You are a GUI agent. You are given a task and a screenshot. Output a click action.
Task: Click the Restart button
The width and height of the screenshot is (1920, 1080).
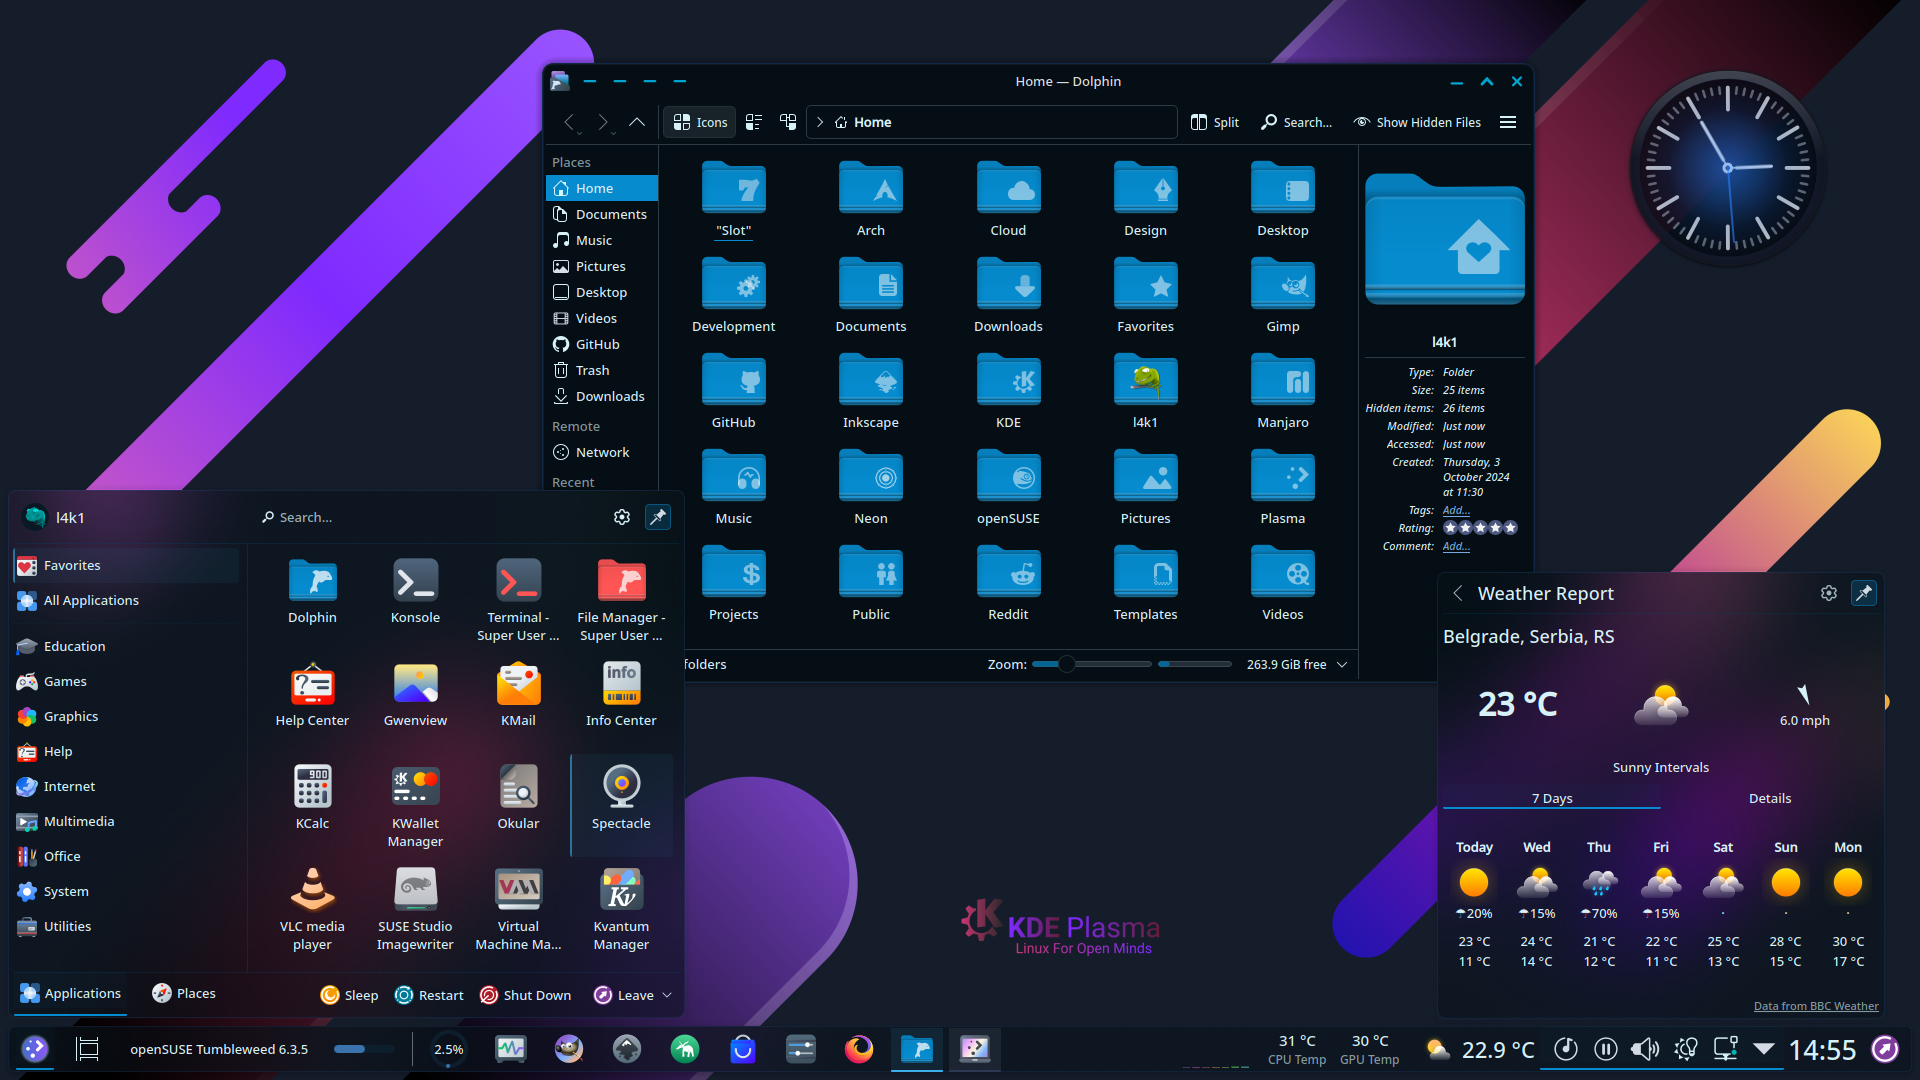[x=429, y=995]
